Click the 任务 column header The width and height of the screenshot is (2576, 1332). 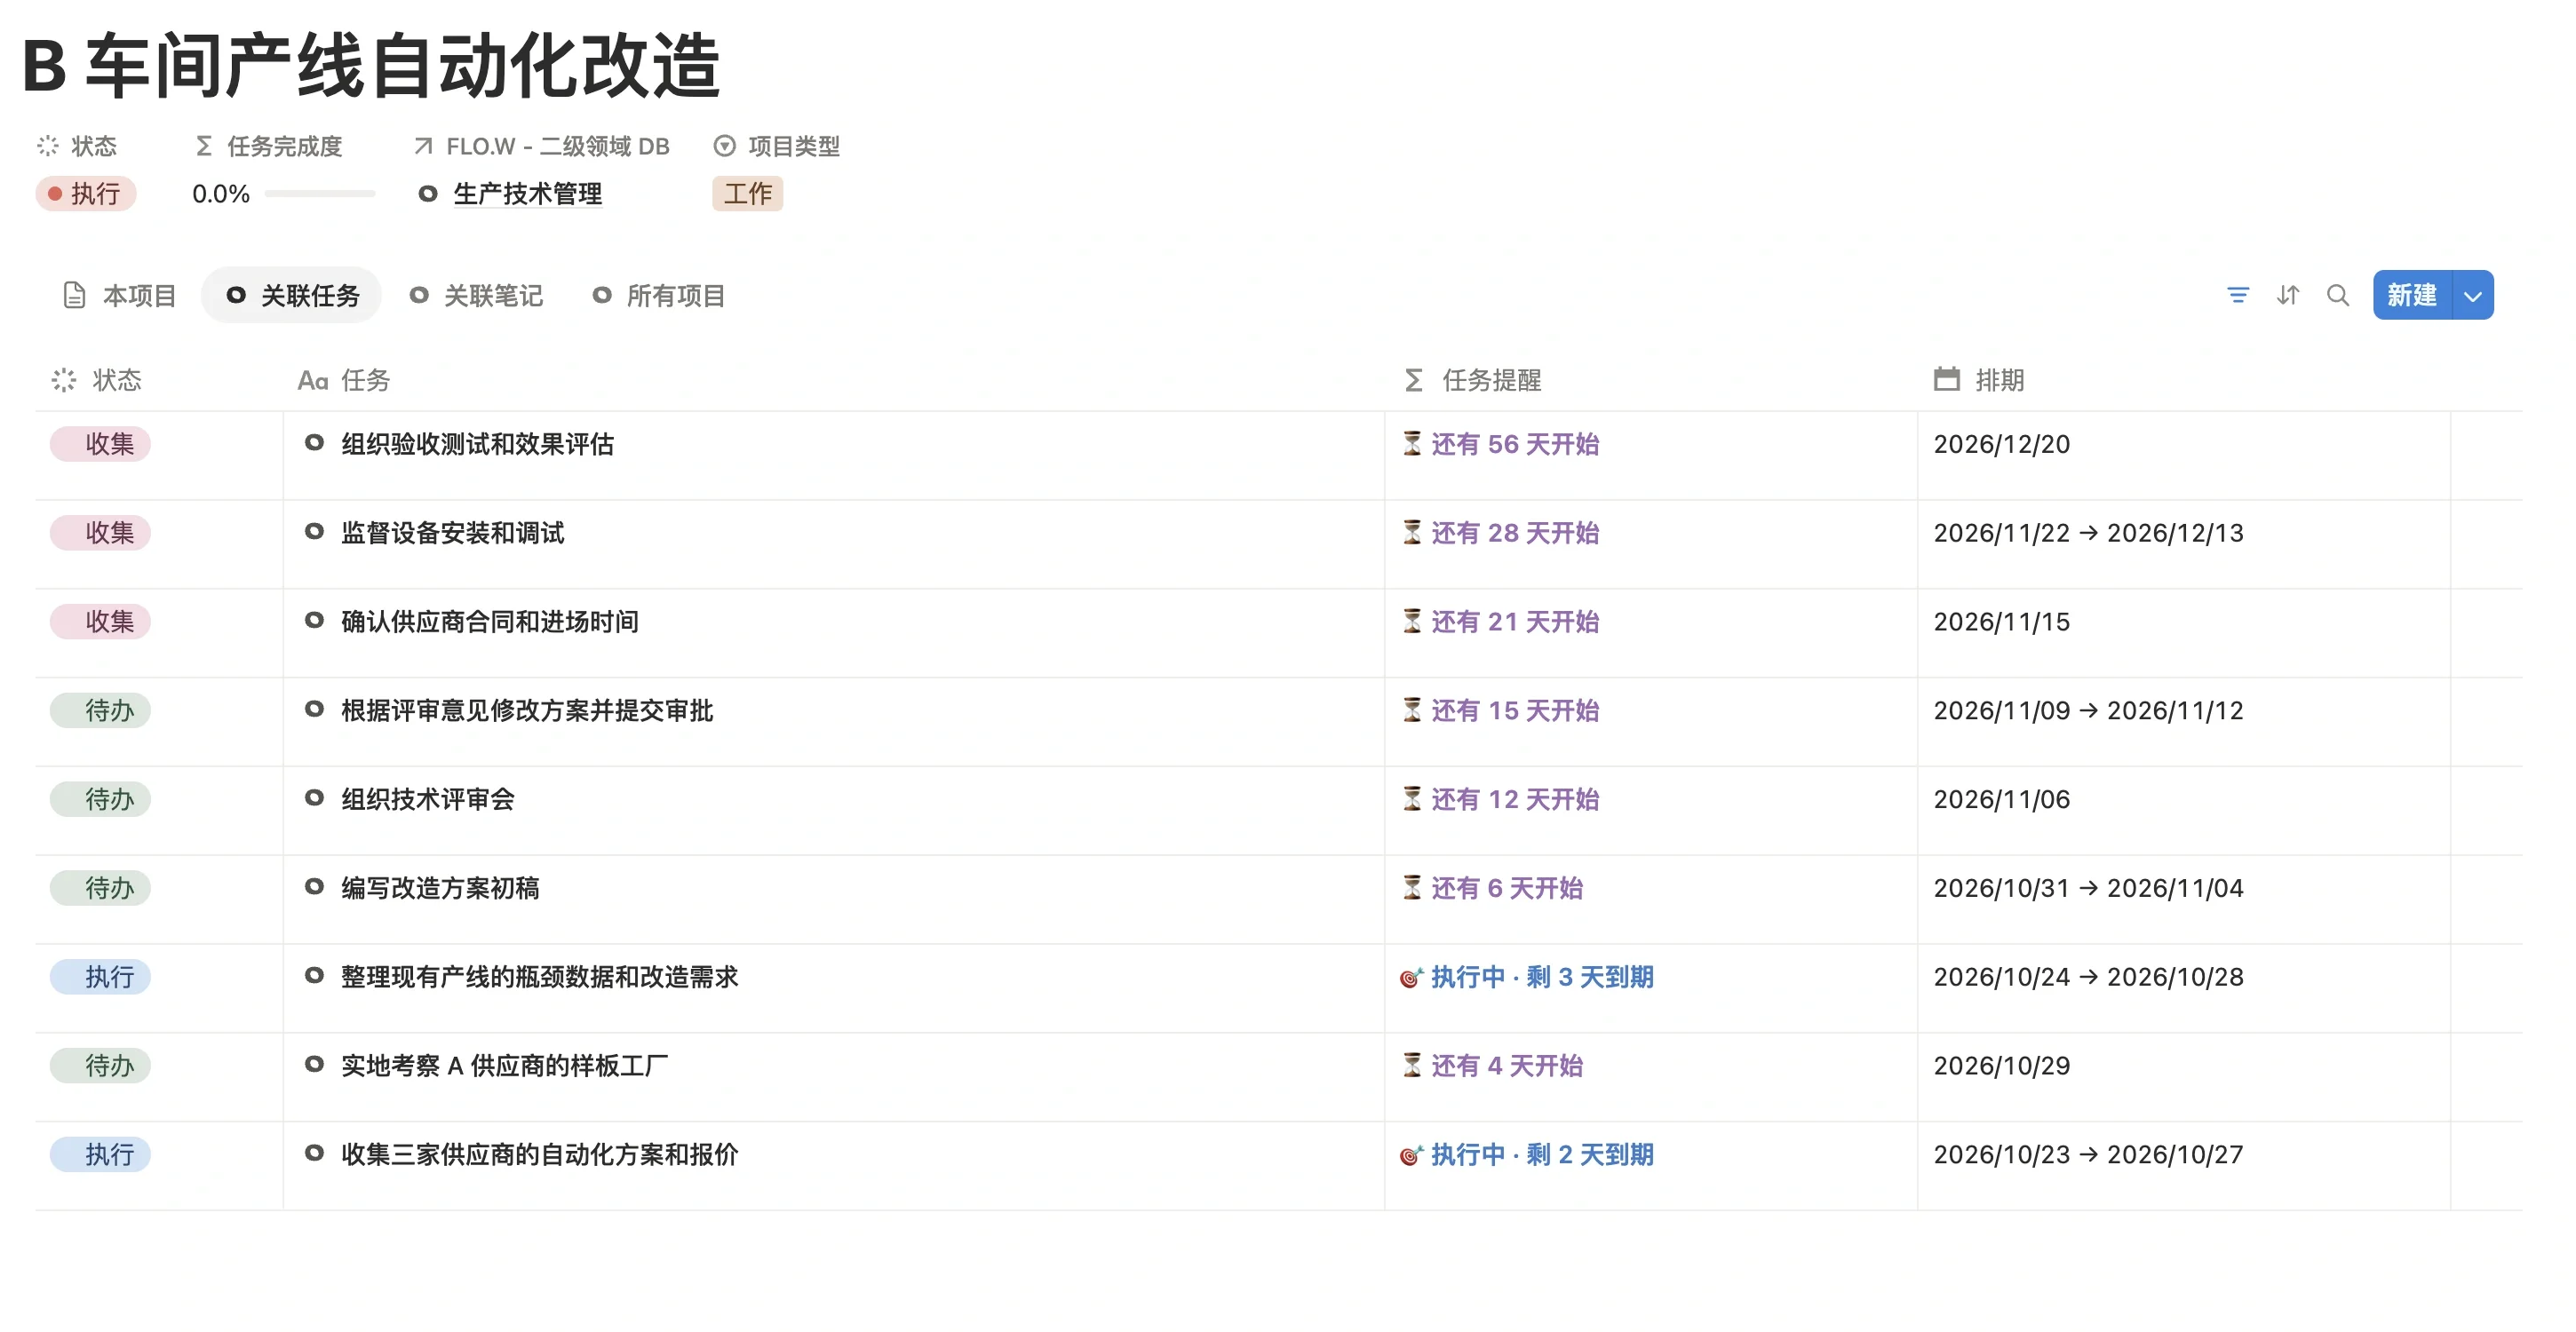[x=344, y=380]
